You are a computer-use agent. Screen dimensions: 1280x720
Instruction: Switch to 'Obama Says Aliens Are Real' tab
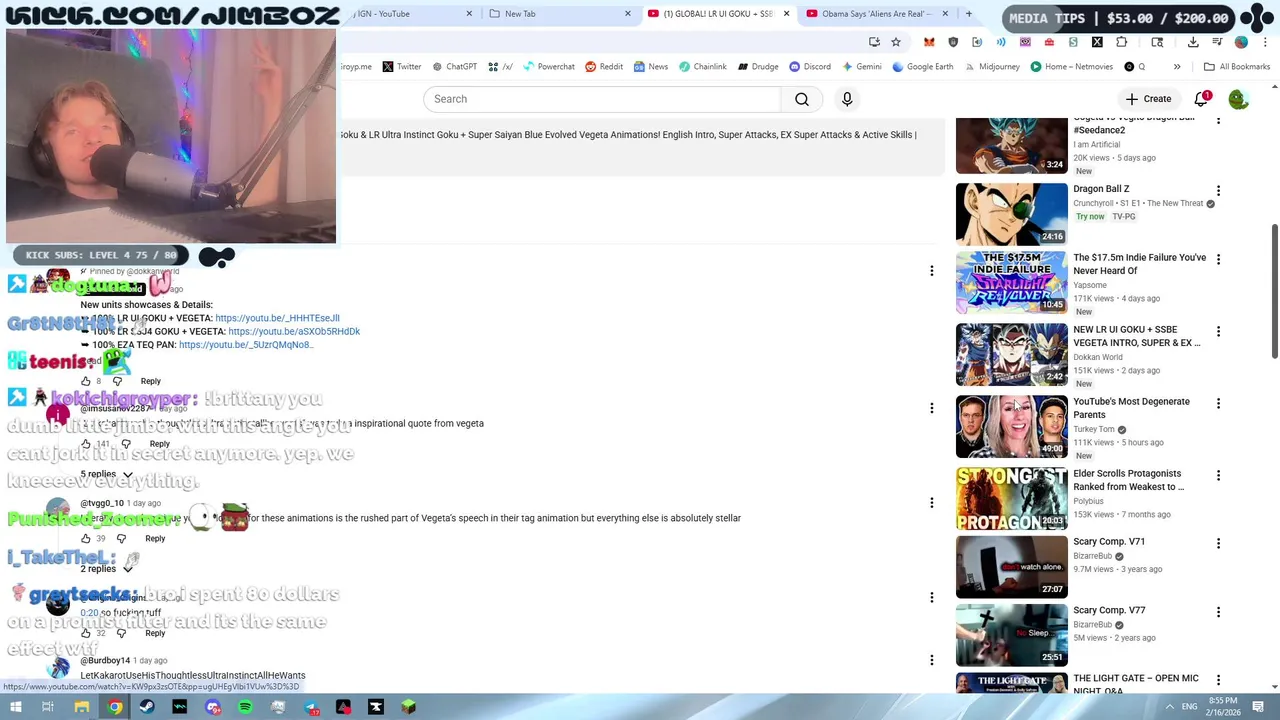[x=878, y=14]
